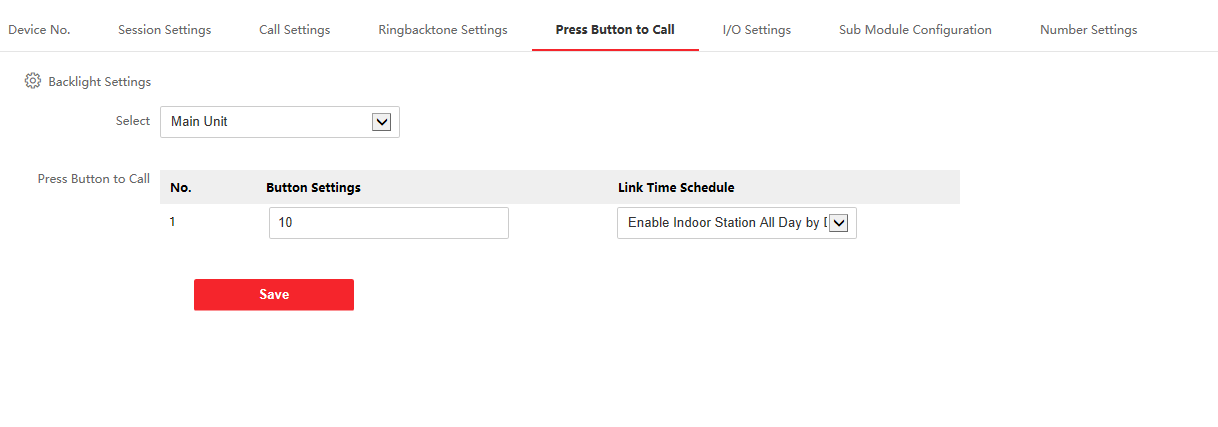Select the Press Button to Call tab
Viewport: 1218px width, 427px height.
[x=615, y=30]
